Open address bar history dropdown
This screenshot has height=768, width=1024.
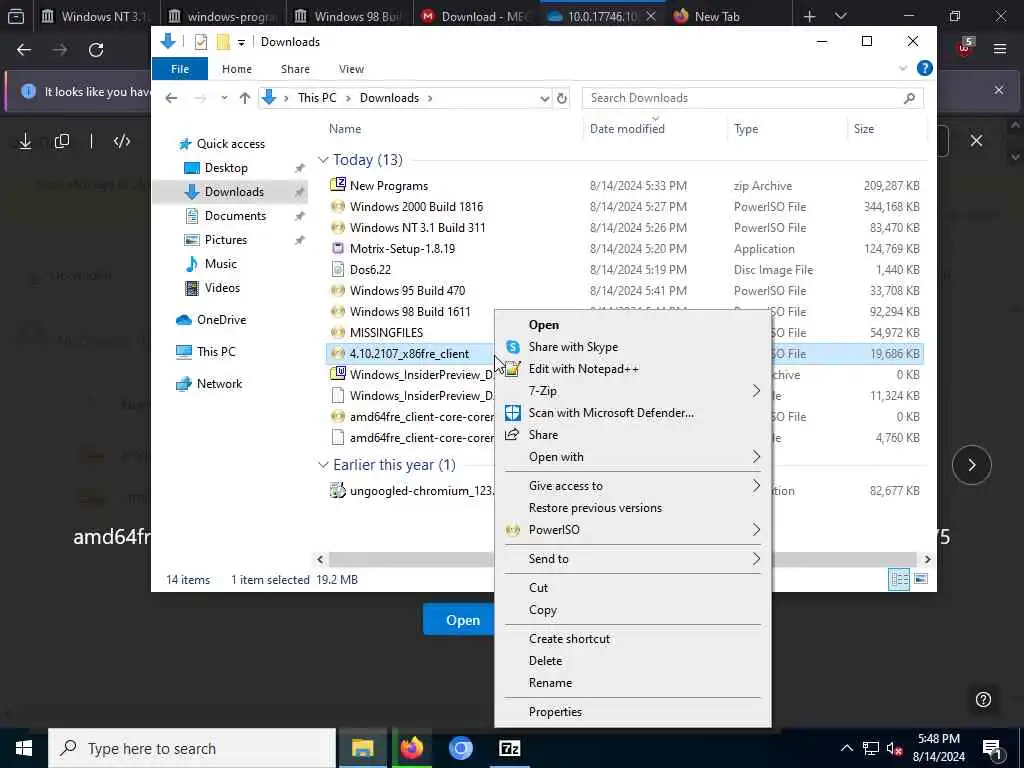(544, 99)
